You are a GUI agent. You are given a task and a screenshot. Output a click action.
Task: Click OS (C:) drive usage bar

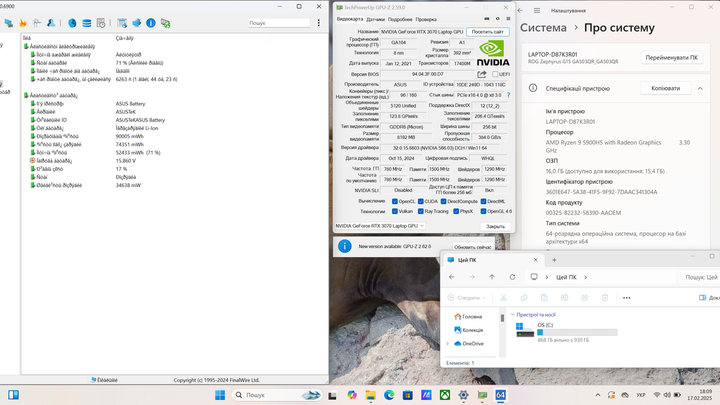pos(577,332)
